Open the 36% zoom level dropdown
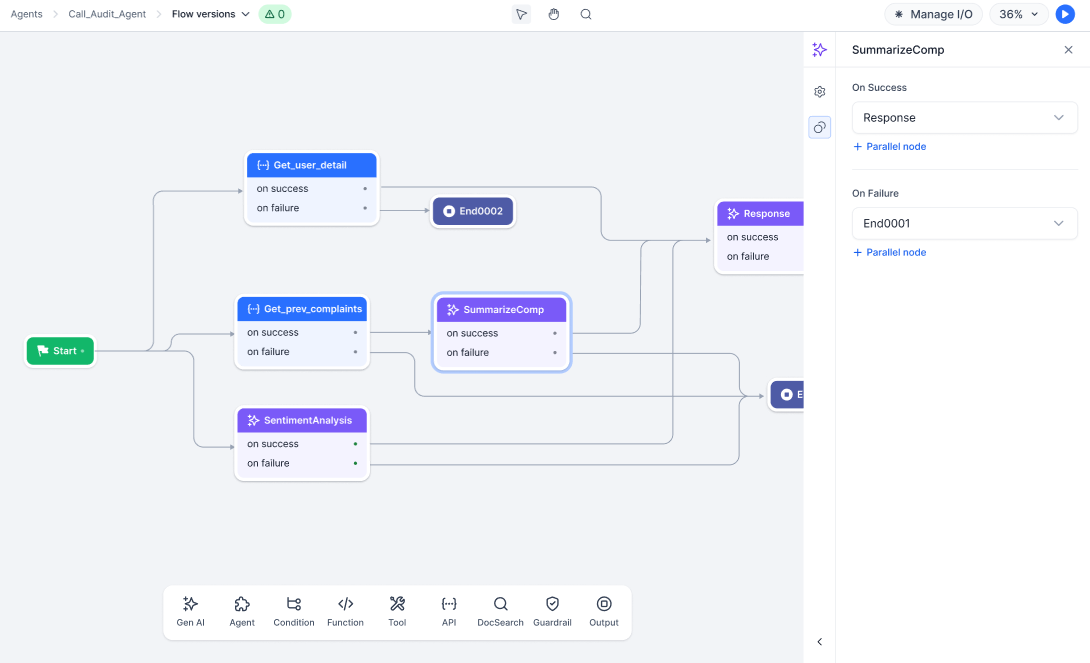The image size is (1090, 663). click(x=1019, y=15)
